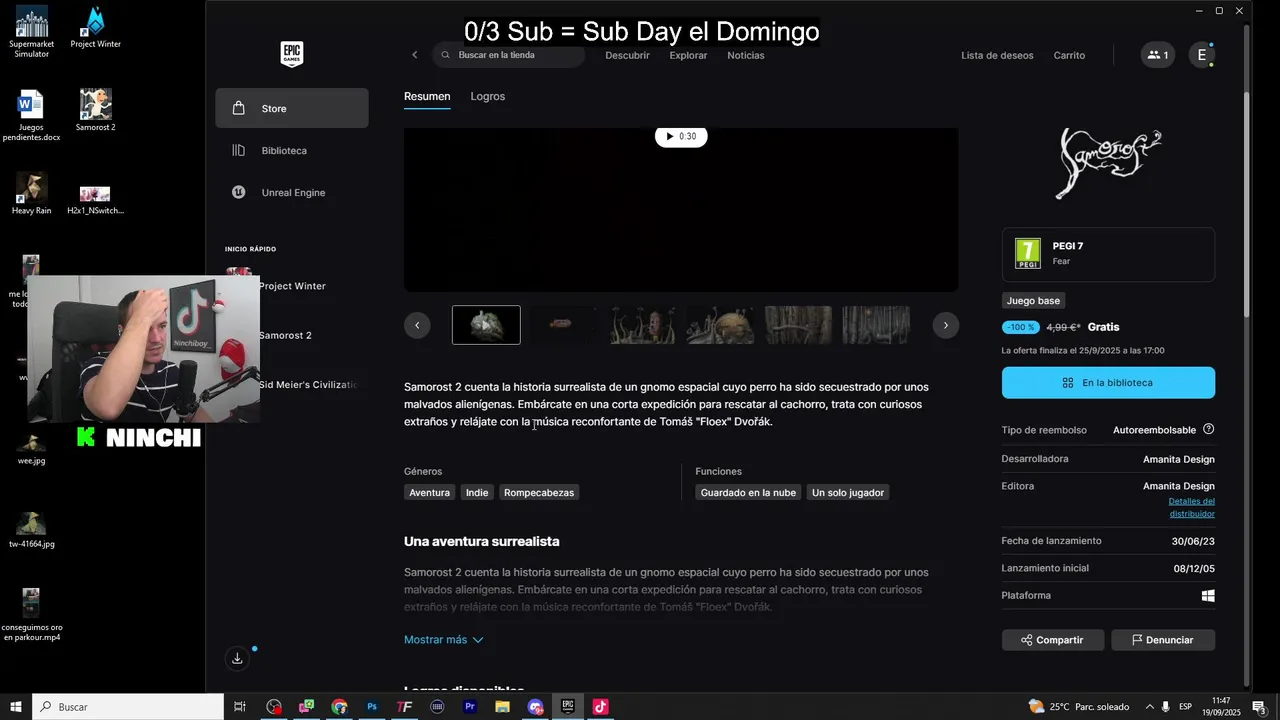Switch to the Logros tab
The width and height of the screenshot is (1280, 720).
click(x=488, y=96)
